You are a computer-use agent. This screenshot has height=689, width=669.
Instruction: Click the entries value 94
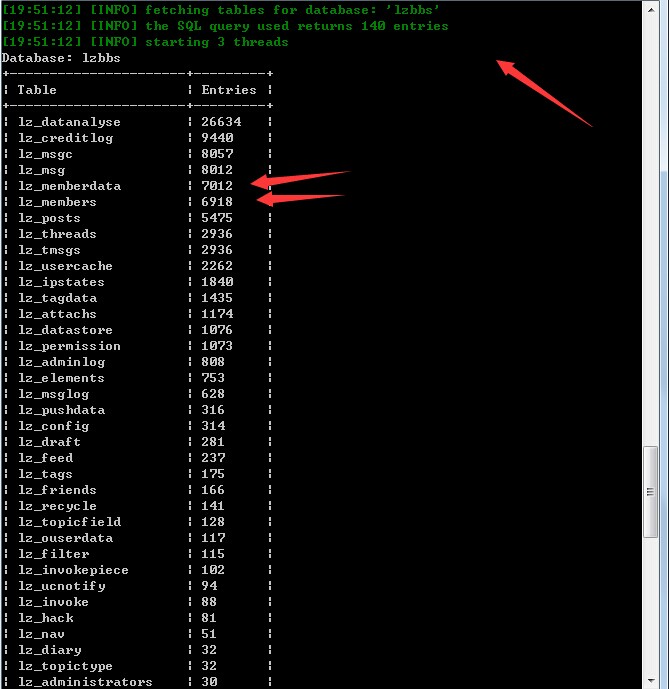(x=209, y=586)
